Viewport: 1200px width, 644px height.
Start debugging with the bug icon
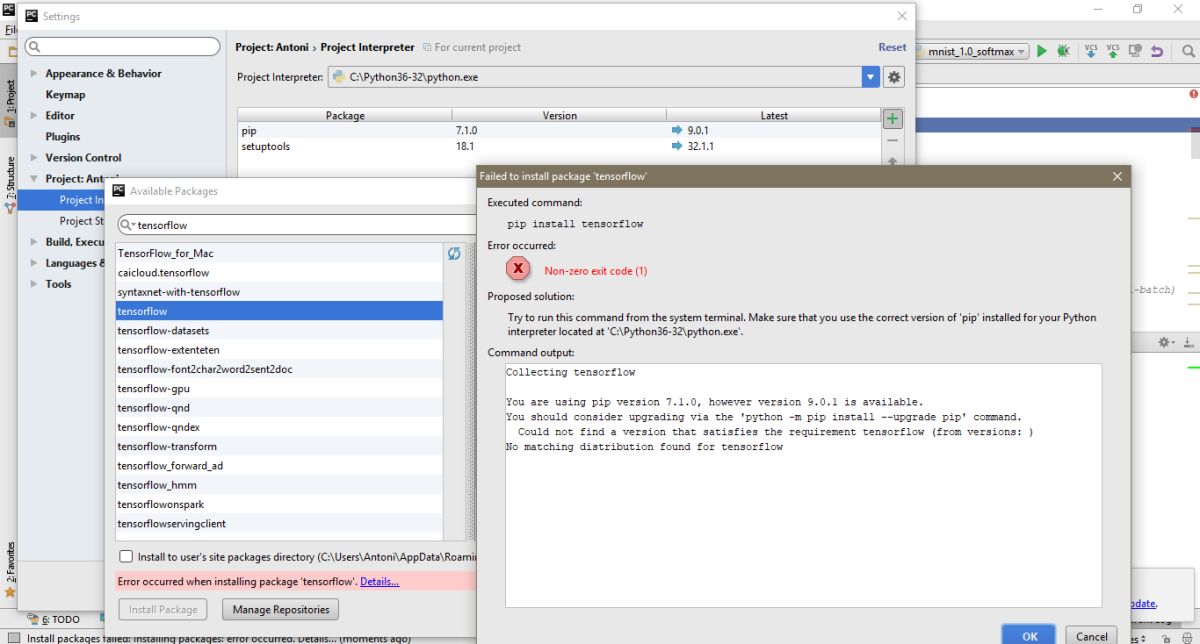pos(1063,51)
